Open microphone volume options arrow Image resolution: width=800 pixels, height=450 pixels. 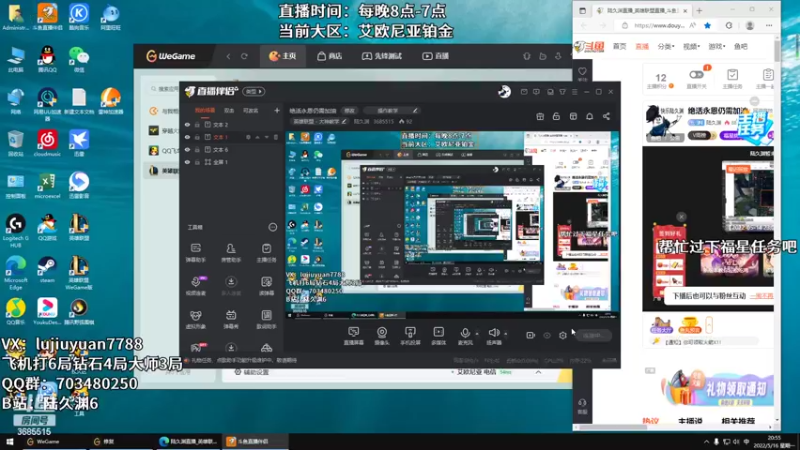[x=477, y=334]
